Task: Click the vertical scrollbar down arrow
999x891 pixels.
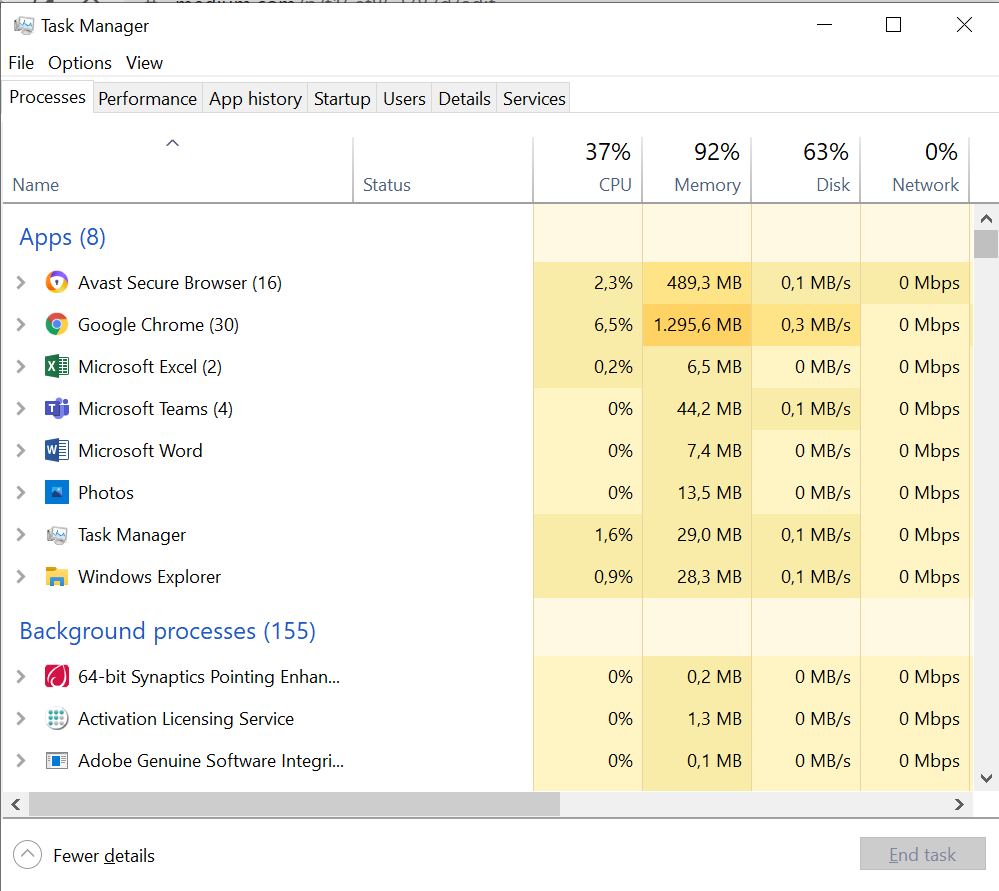Action: click(x=986, y=778)
